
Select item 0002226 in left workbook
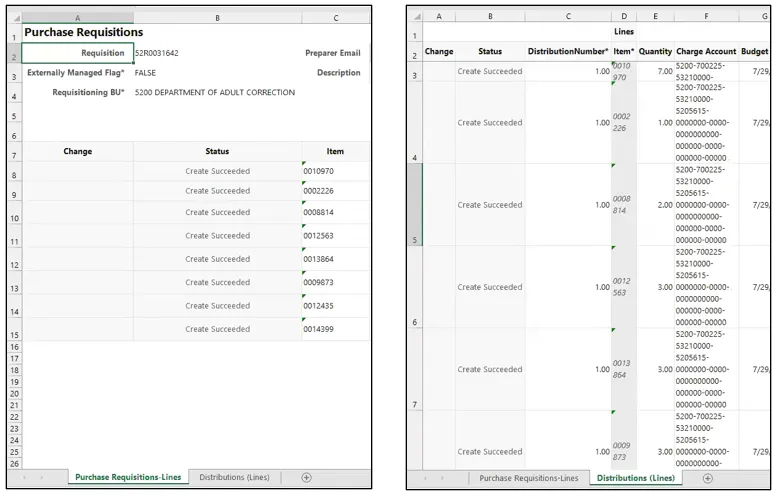coord(336,191)
